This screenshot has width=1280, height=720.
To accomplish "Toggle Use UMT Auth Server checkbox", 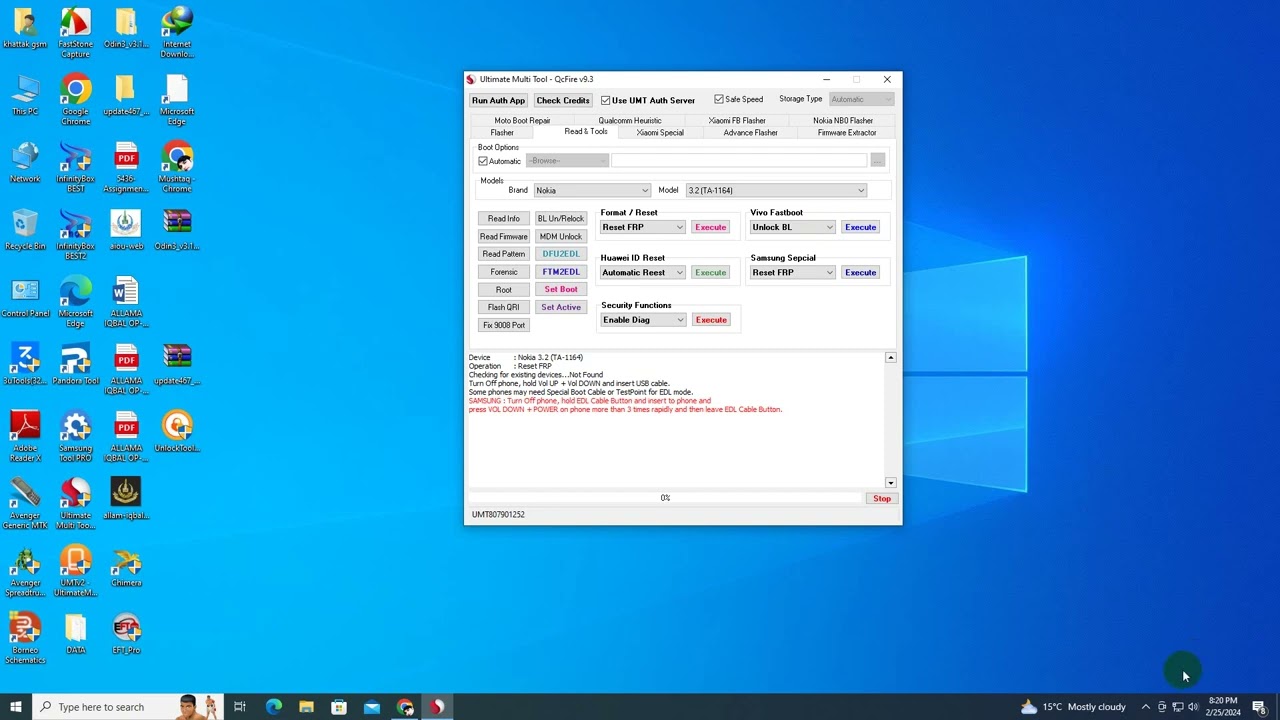I will tap(605, 100).
